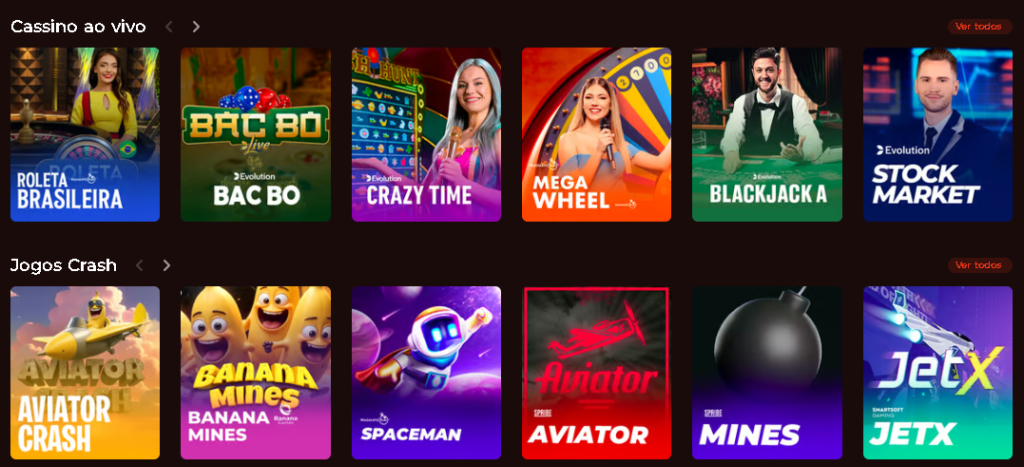Launch the Spaceman game
This screenshot has width=1024, height=467.
[426, 373]
